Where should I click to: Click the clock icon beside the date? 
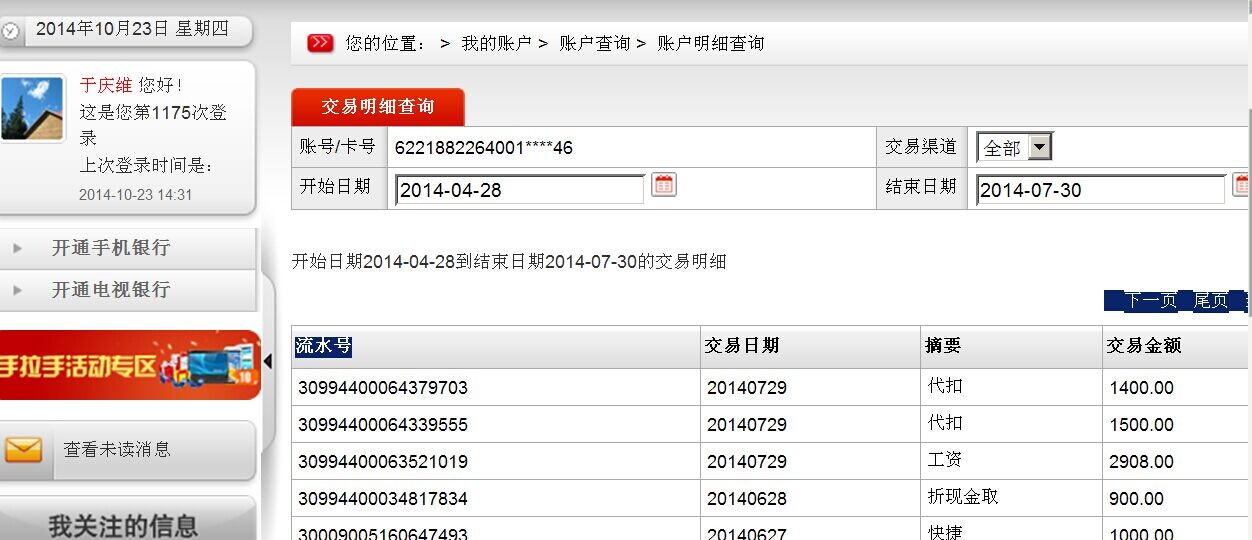point(10,31)
